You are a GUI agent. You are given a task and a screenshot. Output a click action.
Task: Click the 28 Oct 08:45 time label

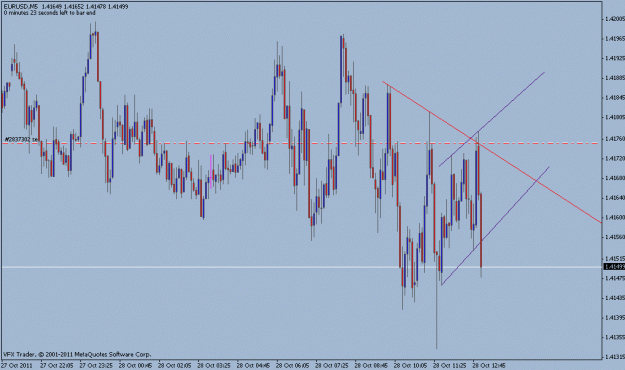pos(371,365)
